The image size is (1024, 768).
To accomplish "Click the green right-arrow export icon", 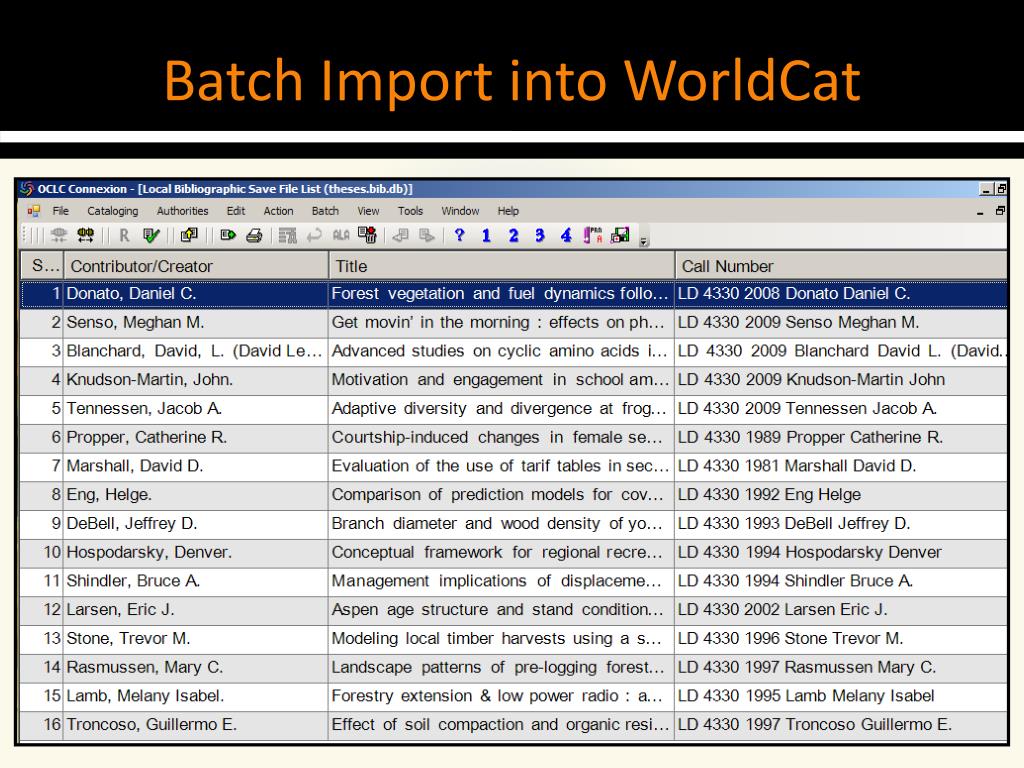I will click(228, 235).
